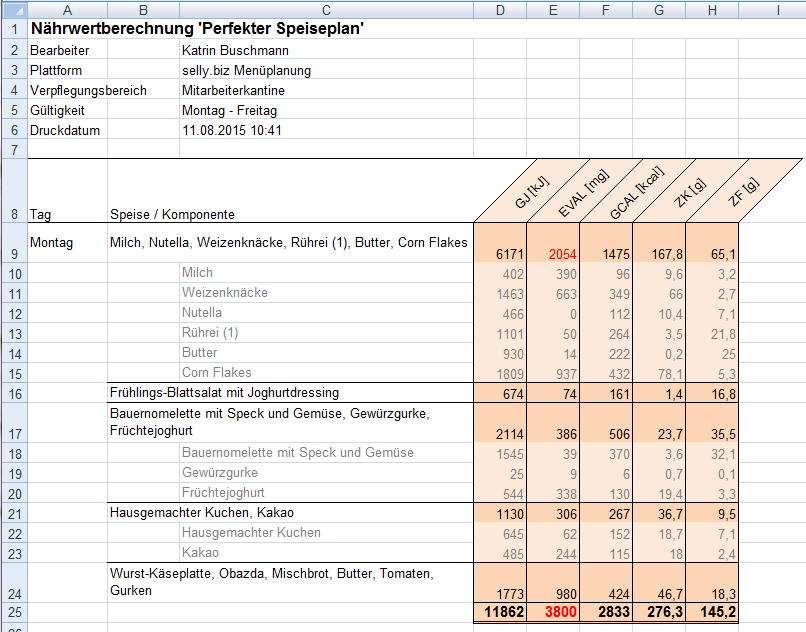
Task: Select column header I
Action: (776, 9)
